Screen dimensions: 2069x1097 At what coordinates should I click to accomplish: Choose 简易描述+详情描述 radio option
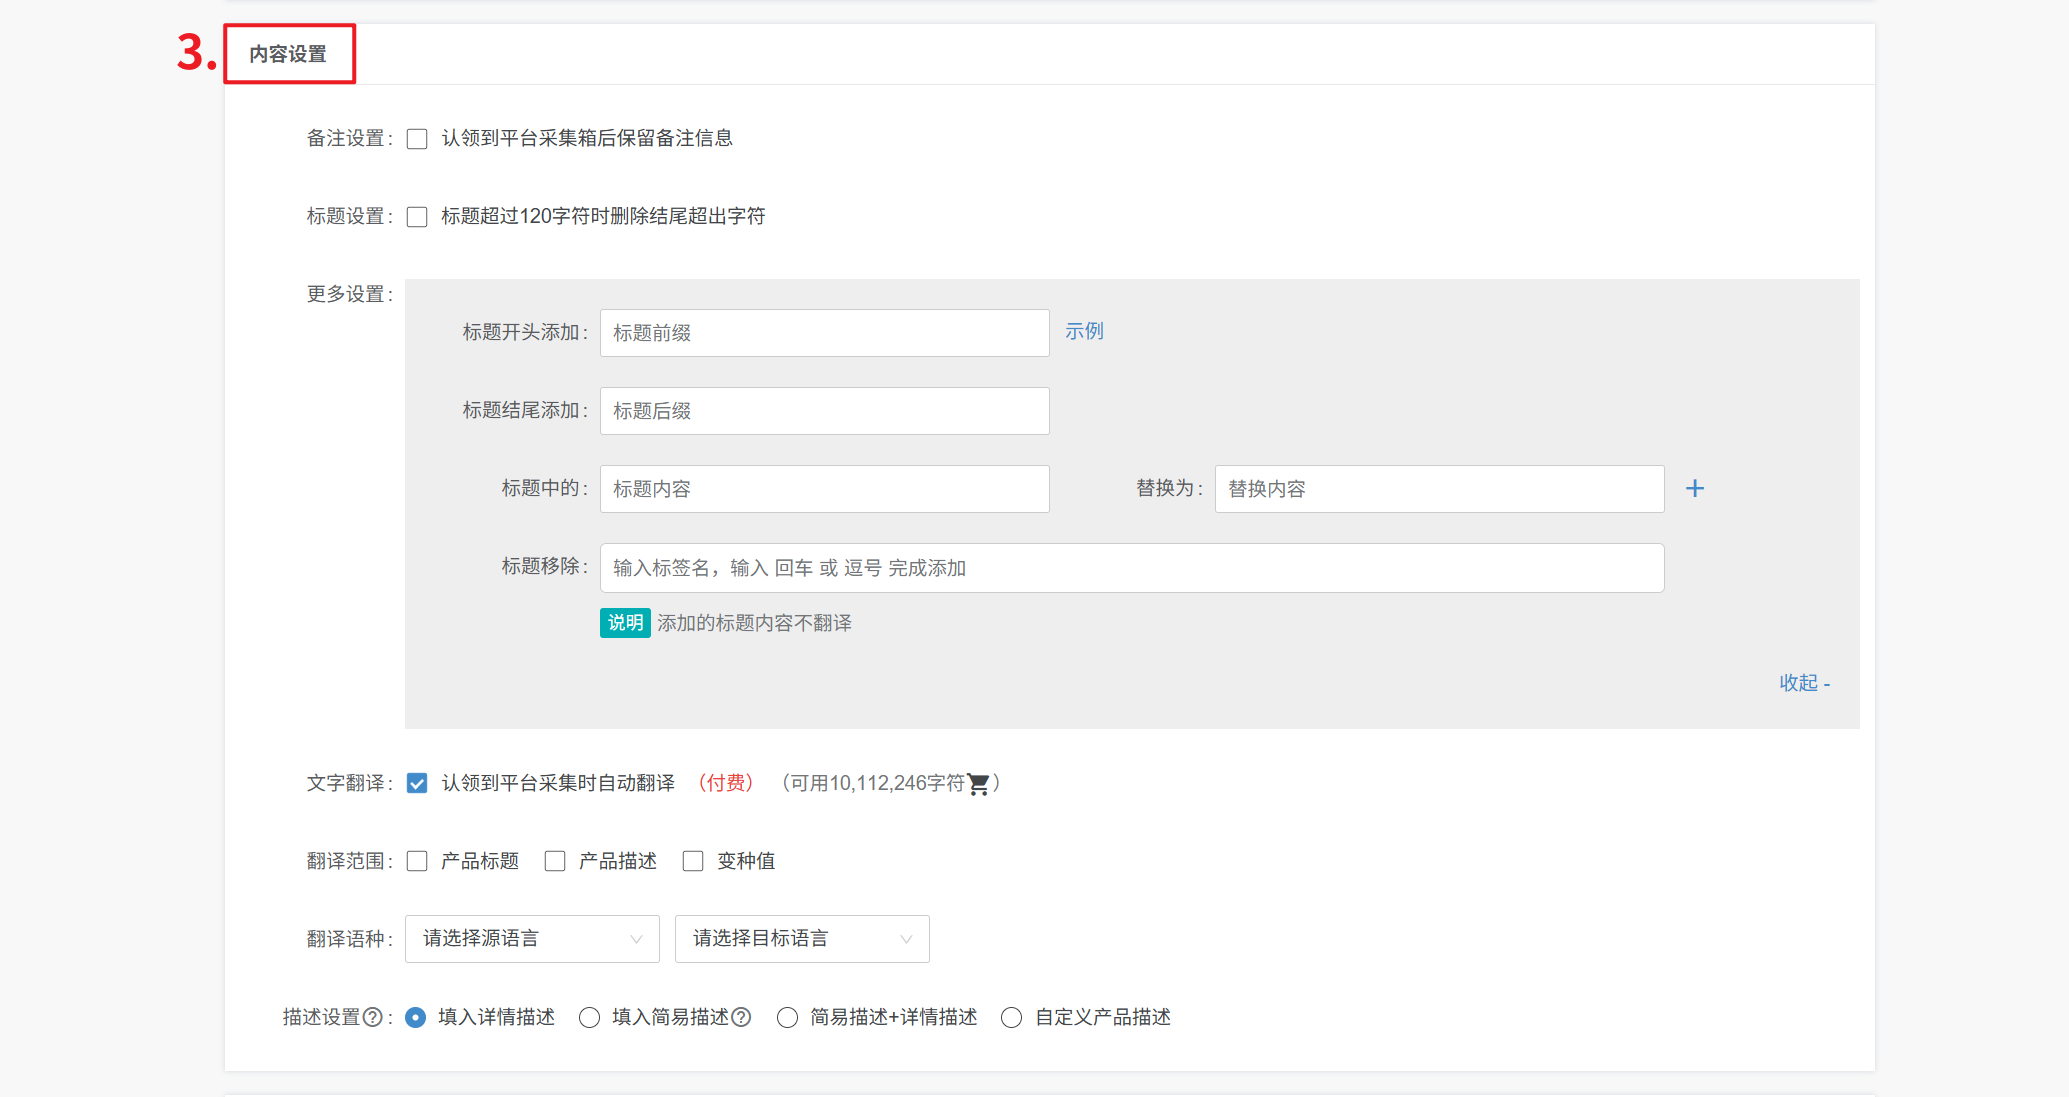788,1017
